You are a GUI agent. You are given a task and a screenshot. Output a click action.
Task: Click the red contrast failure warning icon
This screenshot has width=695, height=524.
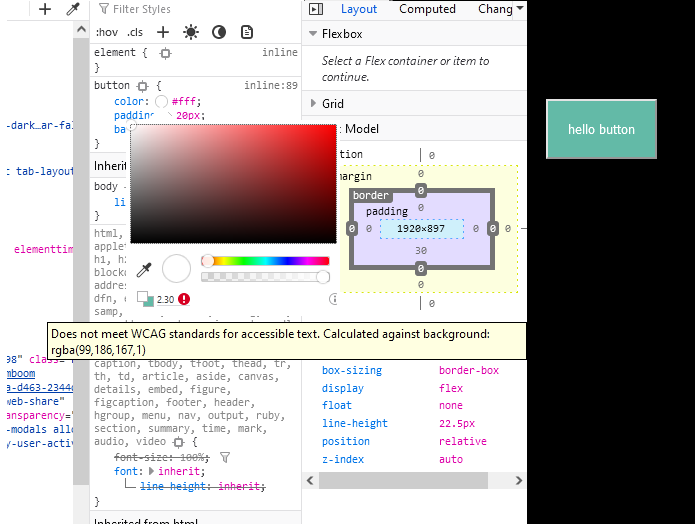[x=184, y=299]
